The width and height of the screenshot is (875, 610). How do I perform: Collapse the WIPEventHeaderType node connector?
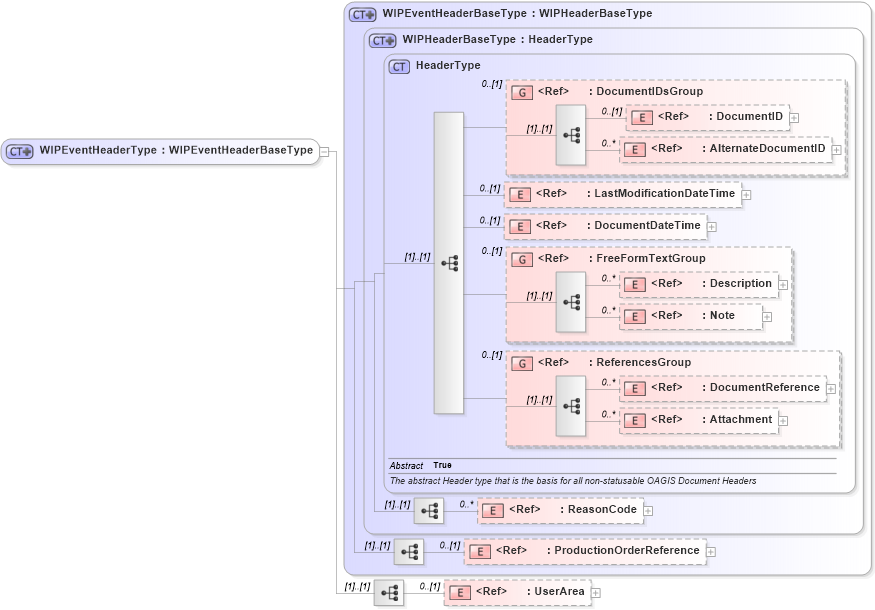pos(325,151)
